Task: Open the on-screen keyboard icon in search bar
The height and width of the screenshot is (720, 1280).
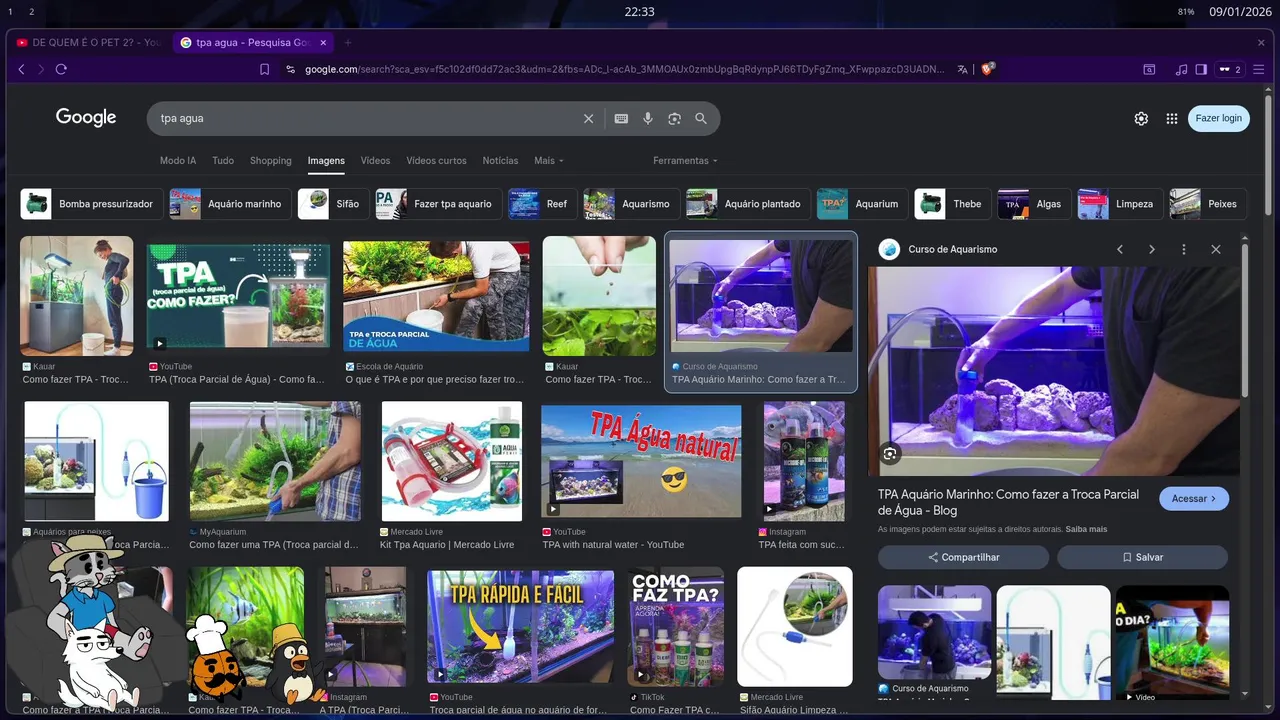Action: point(621,118)
